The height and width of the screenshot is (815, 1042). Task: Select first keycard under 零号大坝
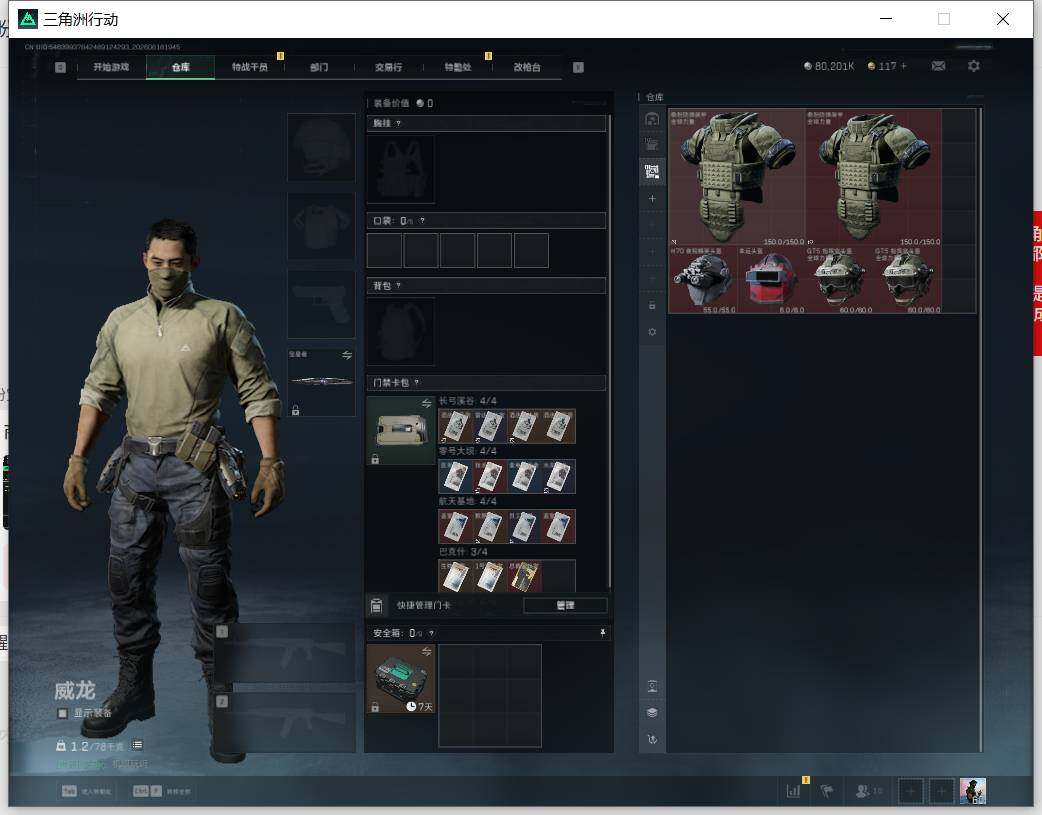[x=455, y=477]
